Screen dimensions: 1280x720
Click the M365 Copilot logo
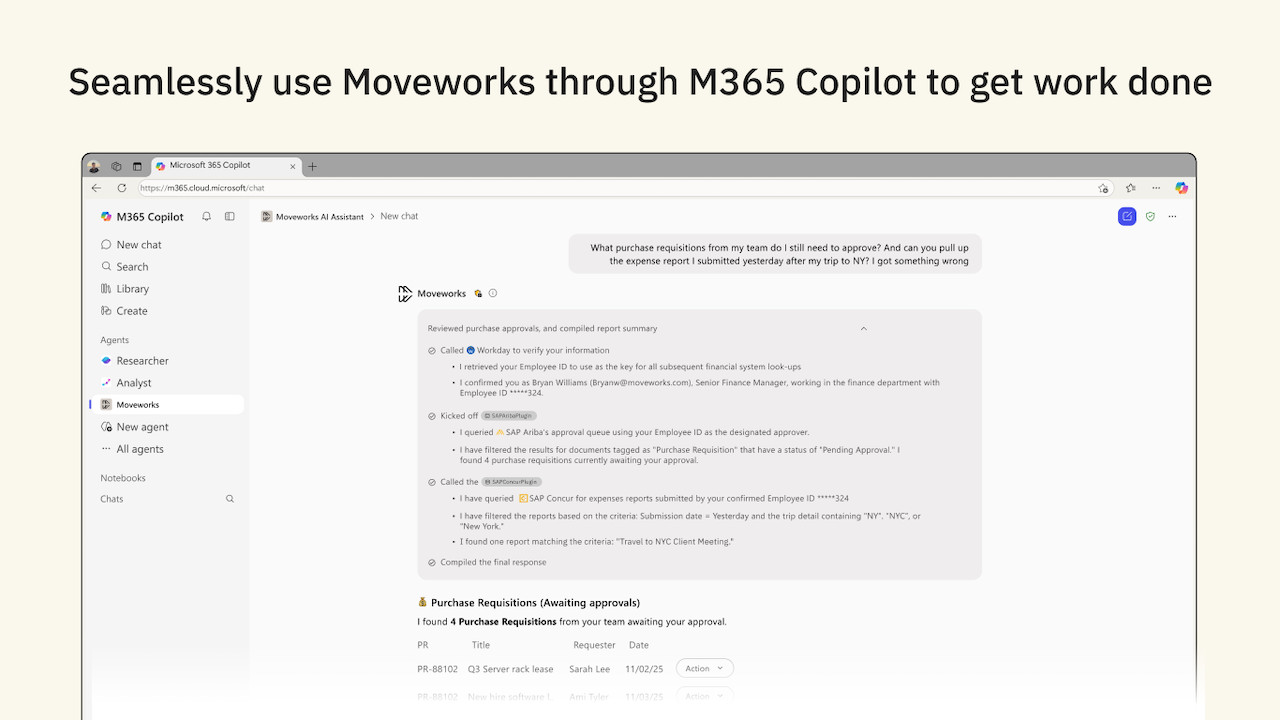point(106,216)
